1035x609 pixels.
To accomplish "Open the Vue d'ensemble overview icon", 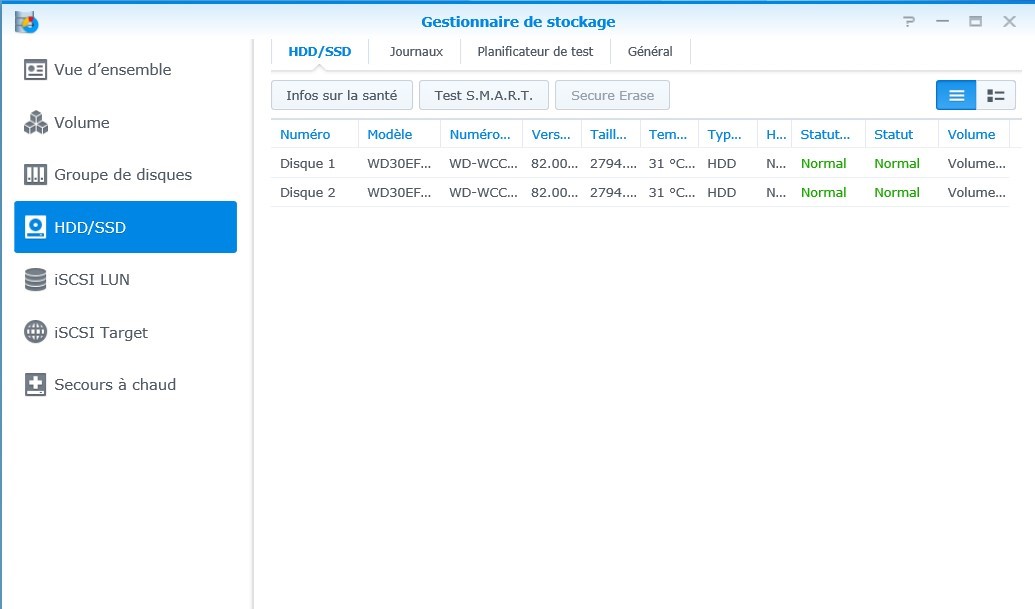I will 35,69.
